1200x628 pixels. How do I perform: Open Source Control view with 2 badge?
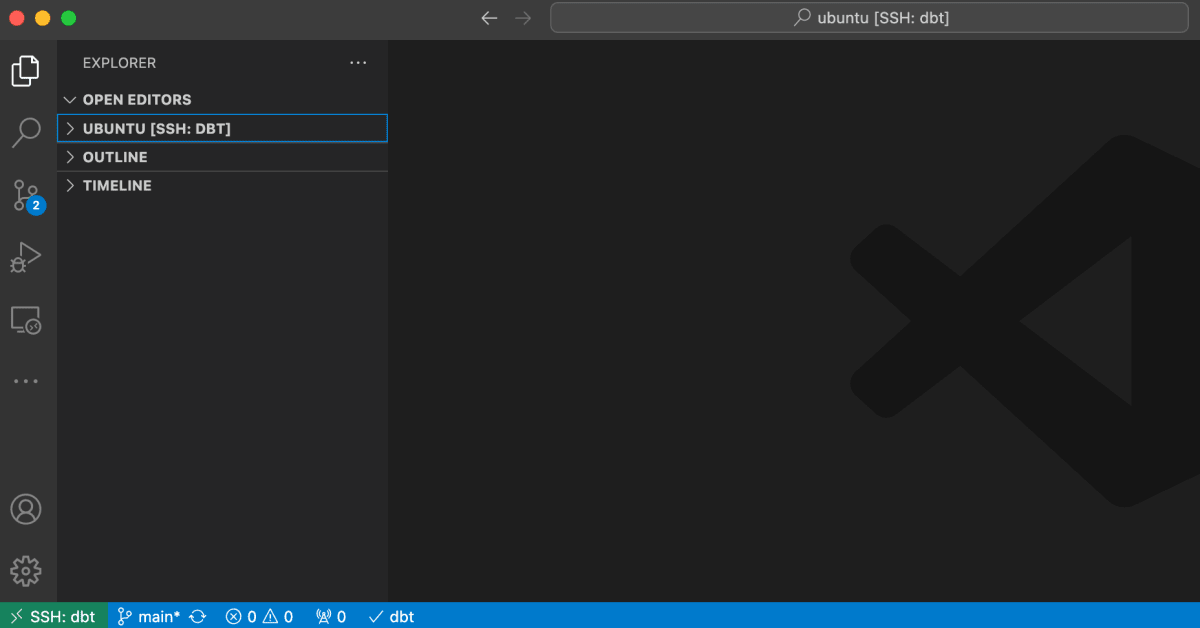click(x=27, y=196)
